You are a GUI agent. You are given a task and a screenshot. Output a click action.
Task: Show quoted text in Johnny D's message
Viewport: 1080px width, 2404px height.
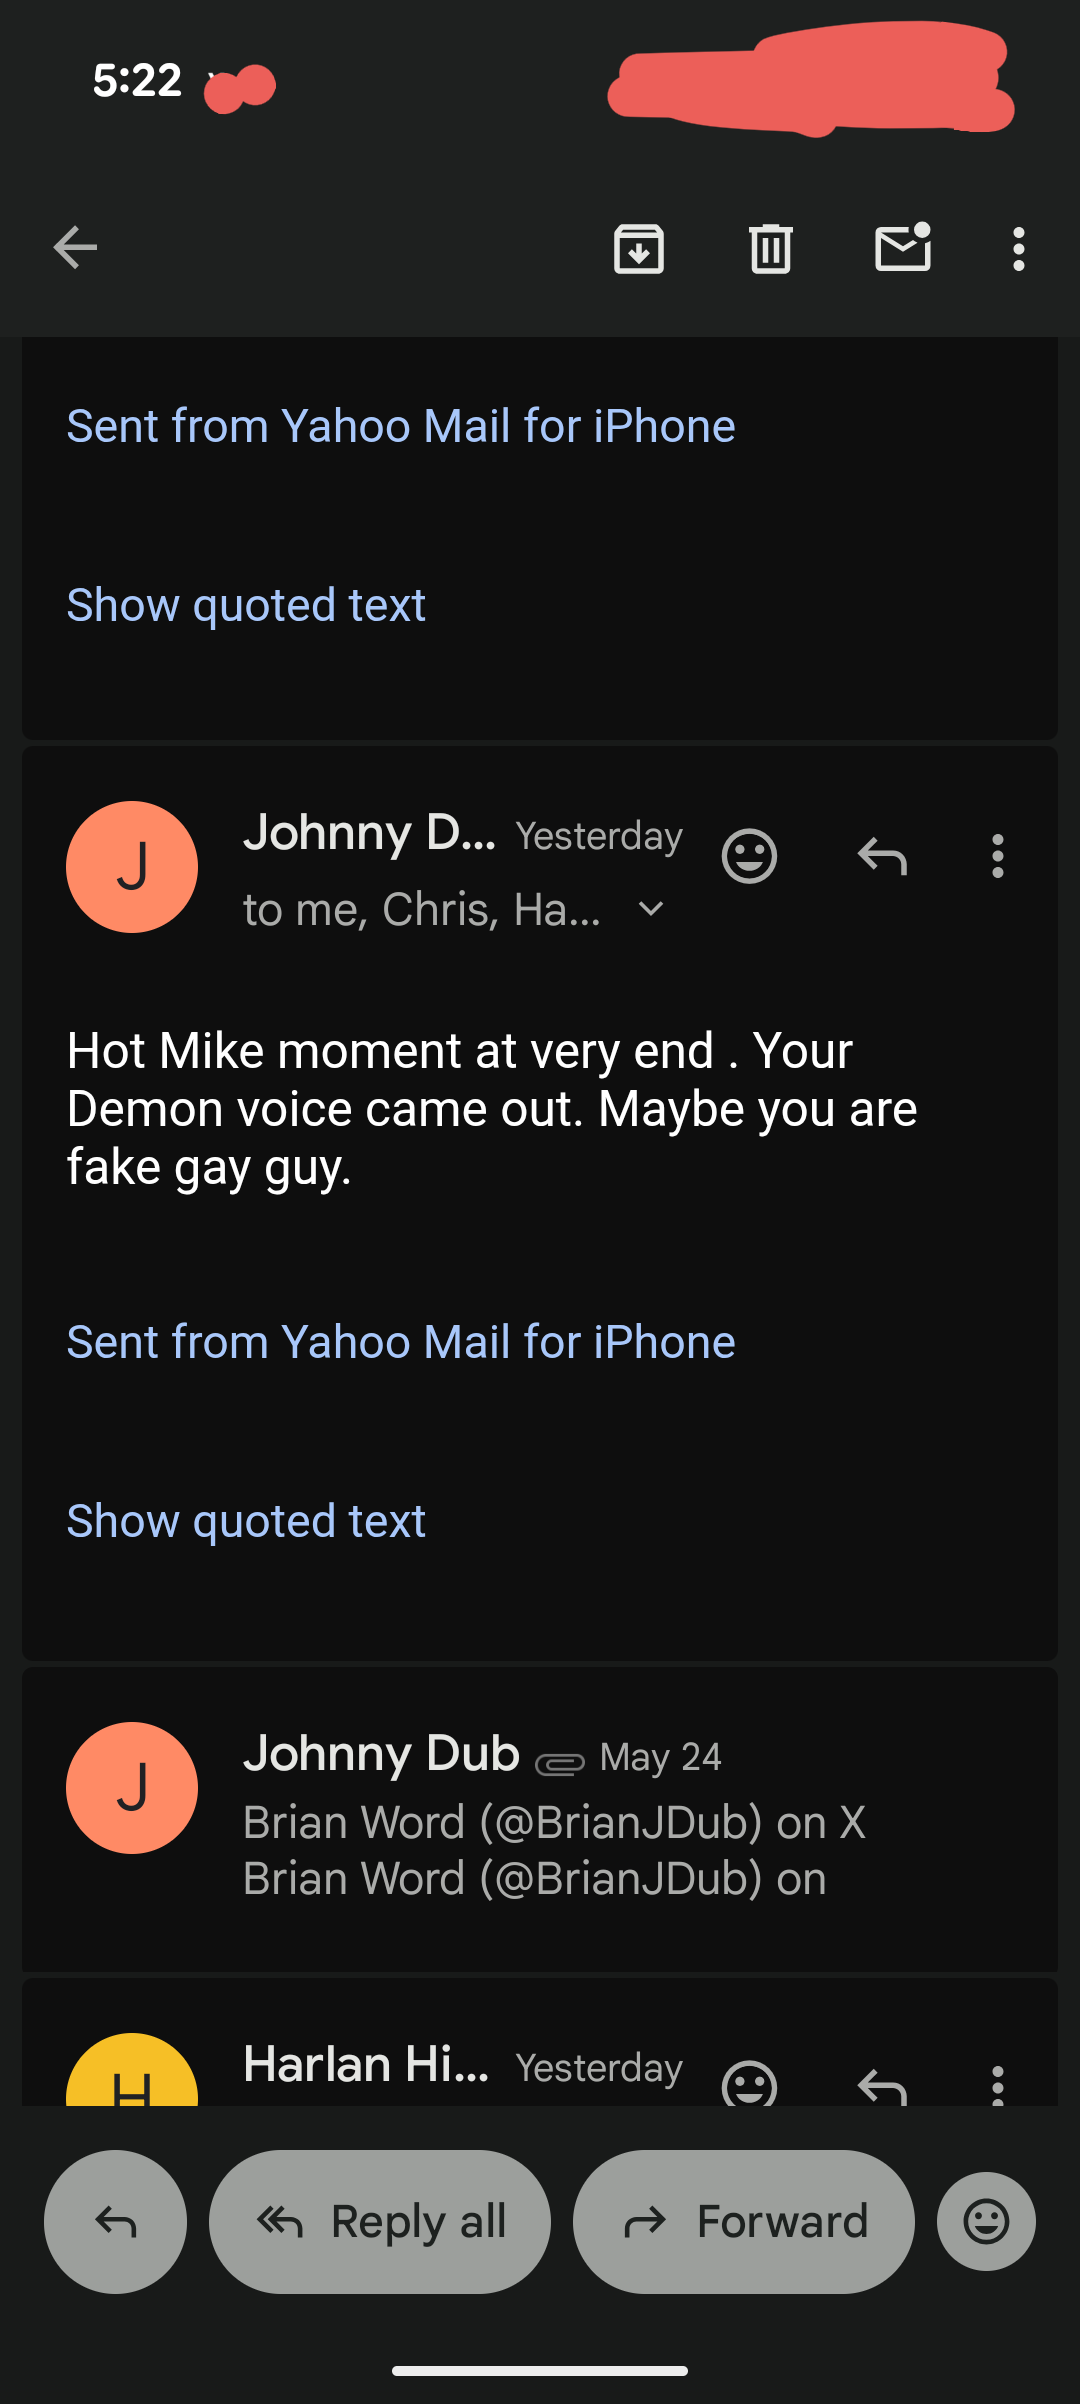point(246,1521)
